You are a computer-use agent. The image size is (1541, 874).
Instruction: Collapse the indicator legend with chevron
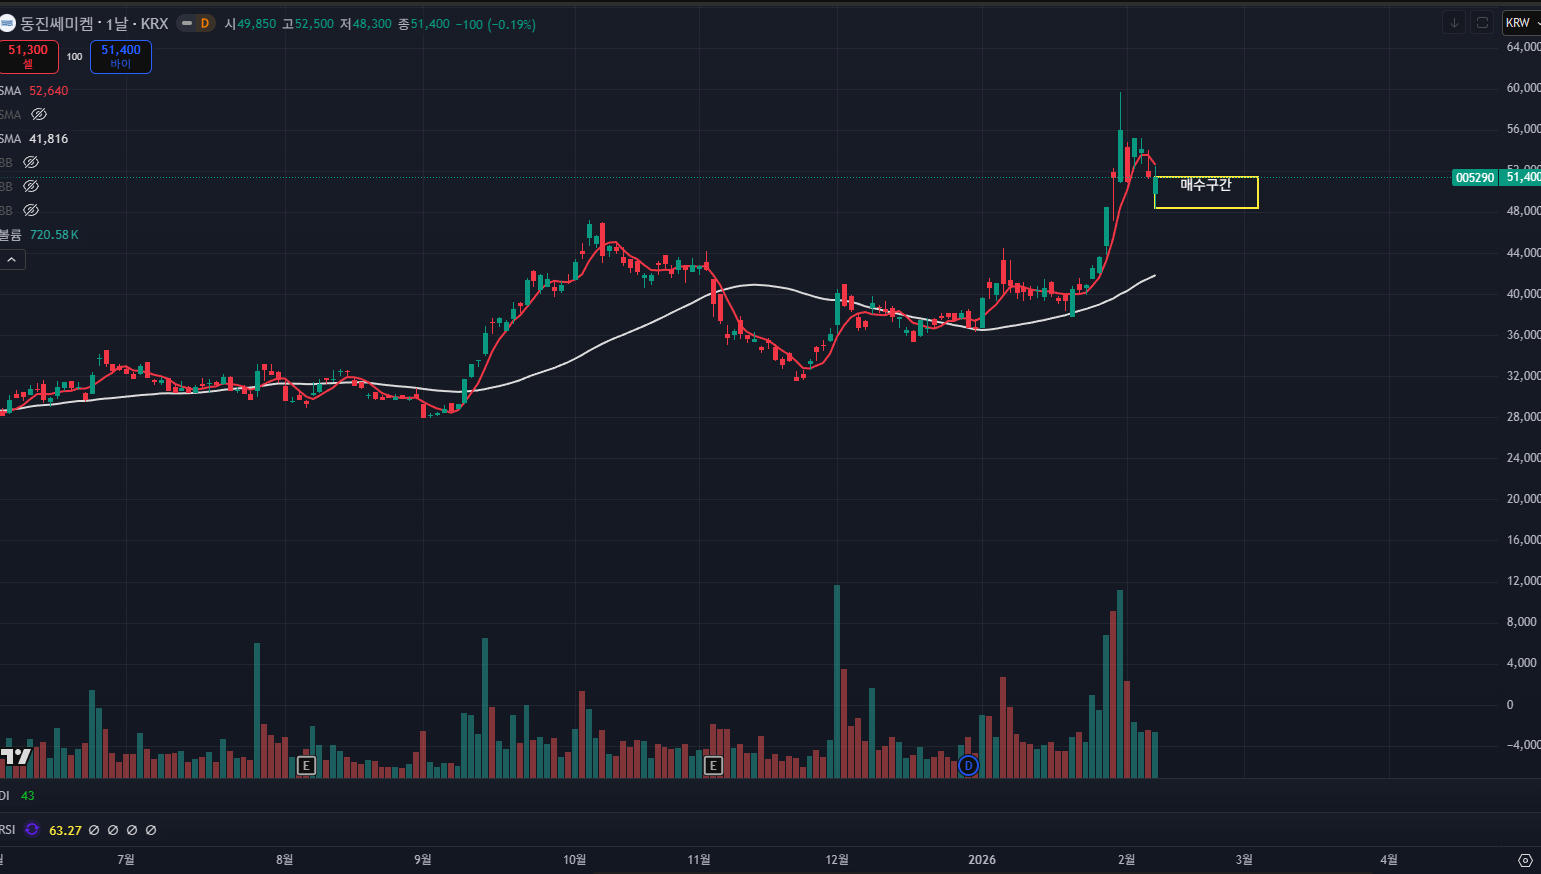coord(12,260)
